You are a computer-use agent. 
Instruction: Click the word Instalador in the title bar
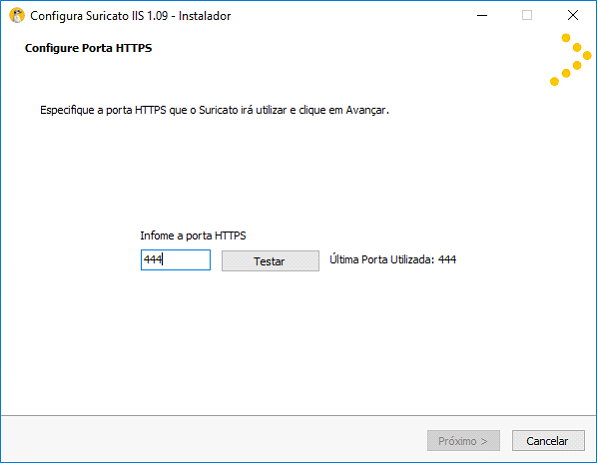(205, 16)
